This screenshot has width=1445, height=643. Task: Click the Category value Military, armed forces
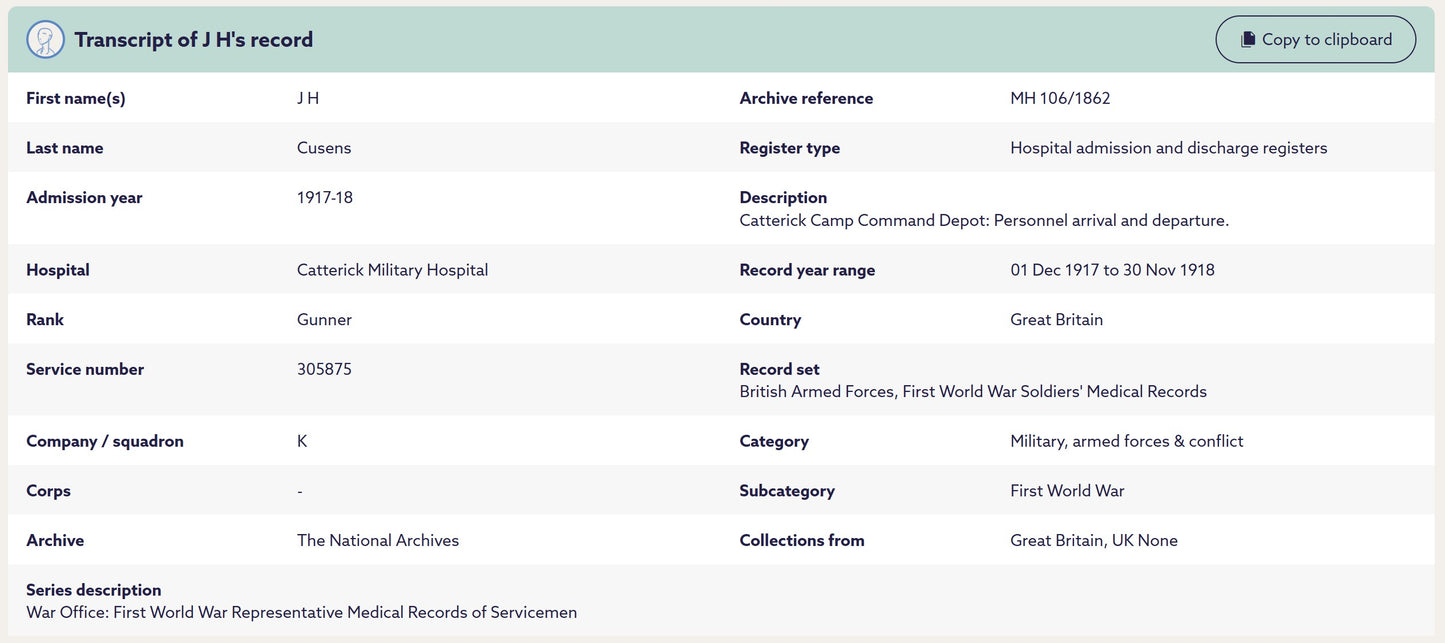[x=1127, y=441]
